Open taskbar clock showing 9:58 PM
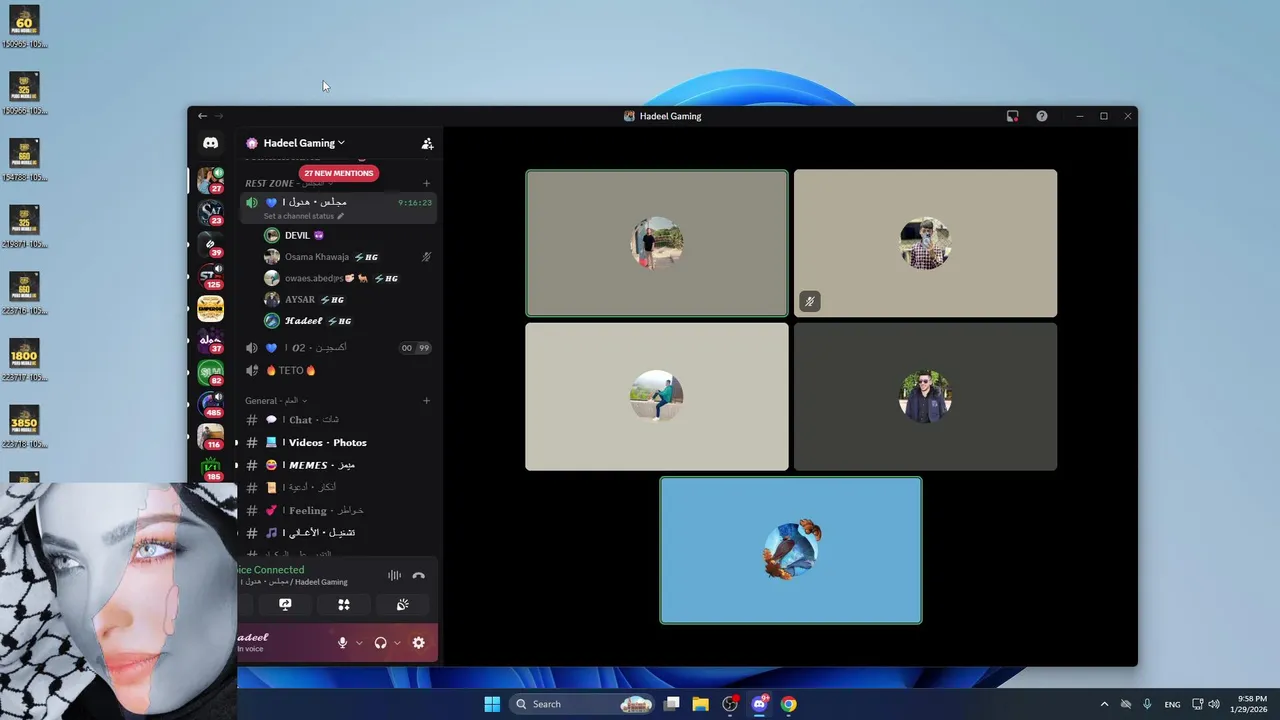The image size is (1280, 720). (x=1252, y=704)
